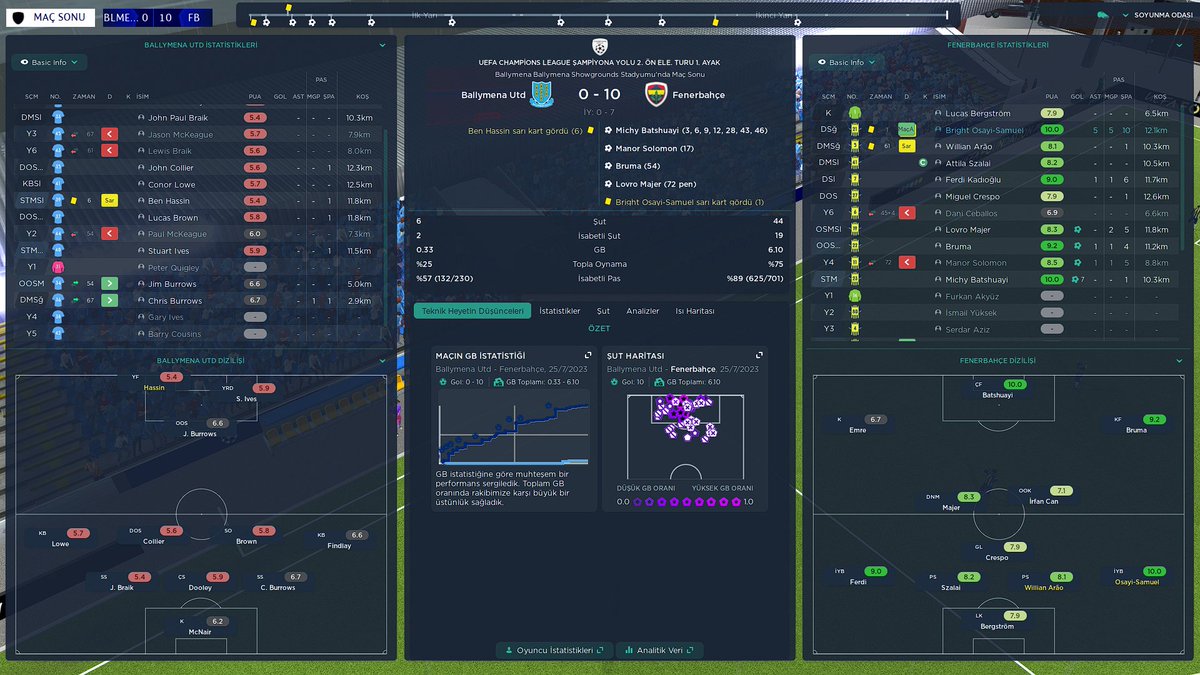Toggle the eye icon in Fenerbahçe Basic Info selector
This screenshot has width=1200, height=675.
820,62
